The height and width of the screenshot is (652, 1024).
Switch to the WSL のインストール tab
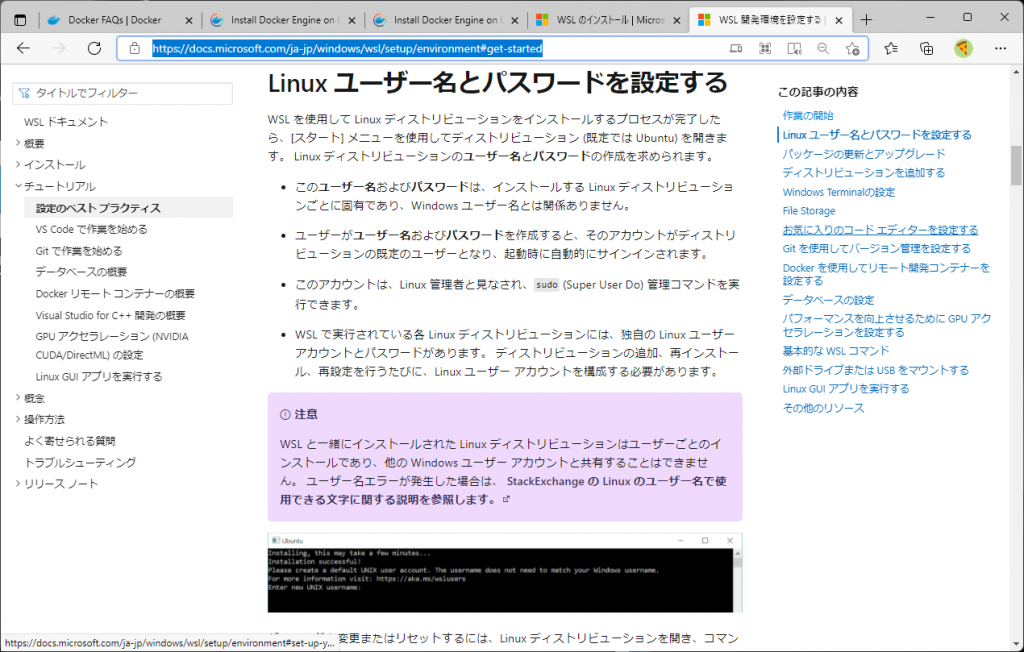click(607, 20)
